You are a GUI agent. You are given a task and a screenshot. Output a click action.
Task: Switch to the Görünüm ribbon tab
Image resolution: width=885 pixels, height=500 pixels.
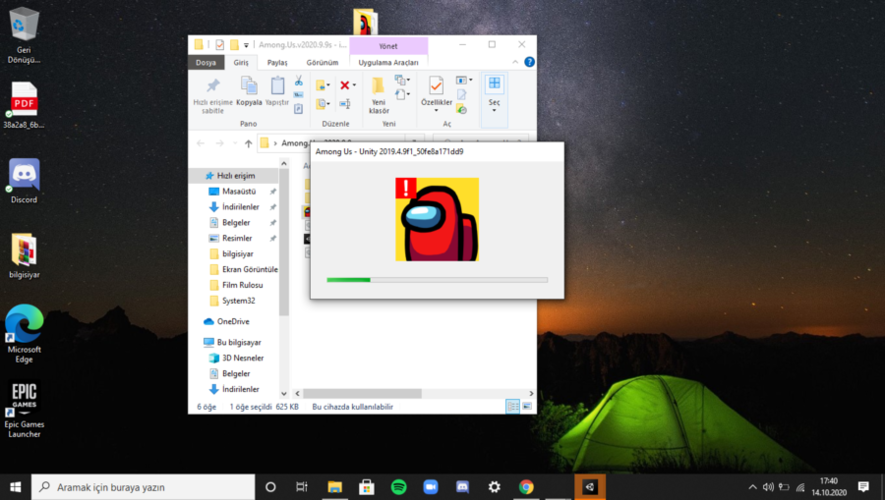click(x=322, y=63)
